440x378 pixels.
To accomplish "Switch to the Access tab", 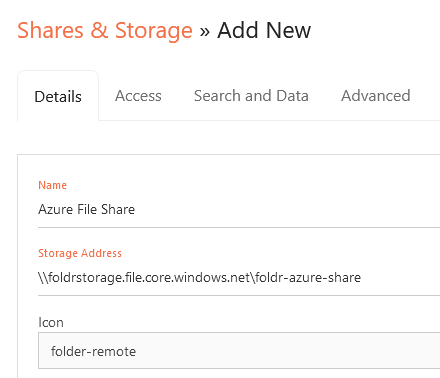I will tap(138, 96).
